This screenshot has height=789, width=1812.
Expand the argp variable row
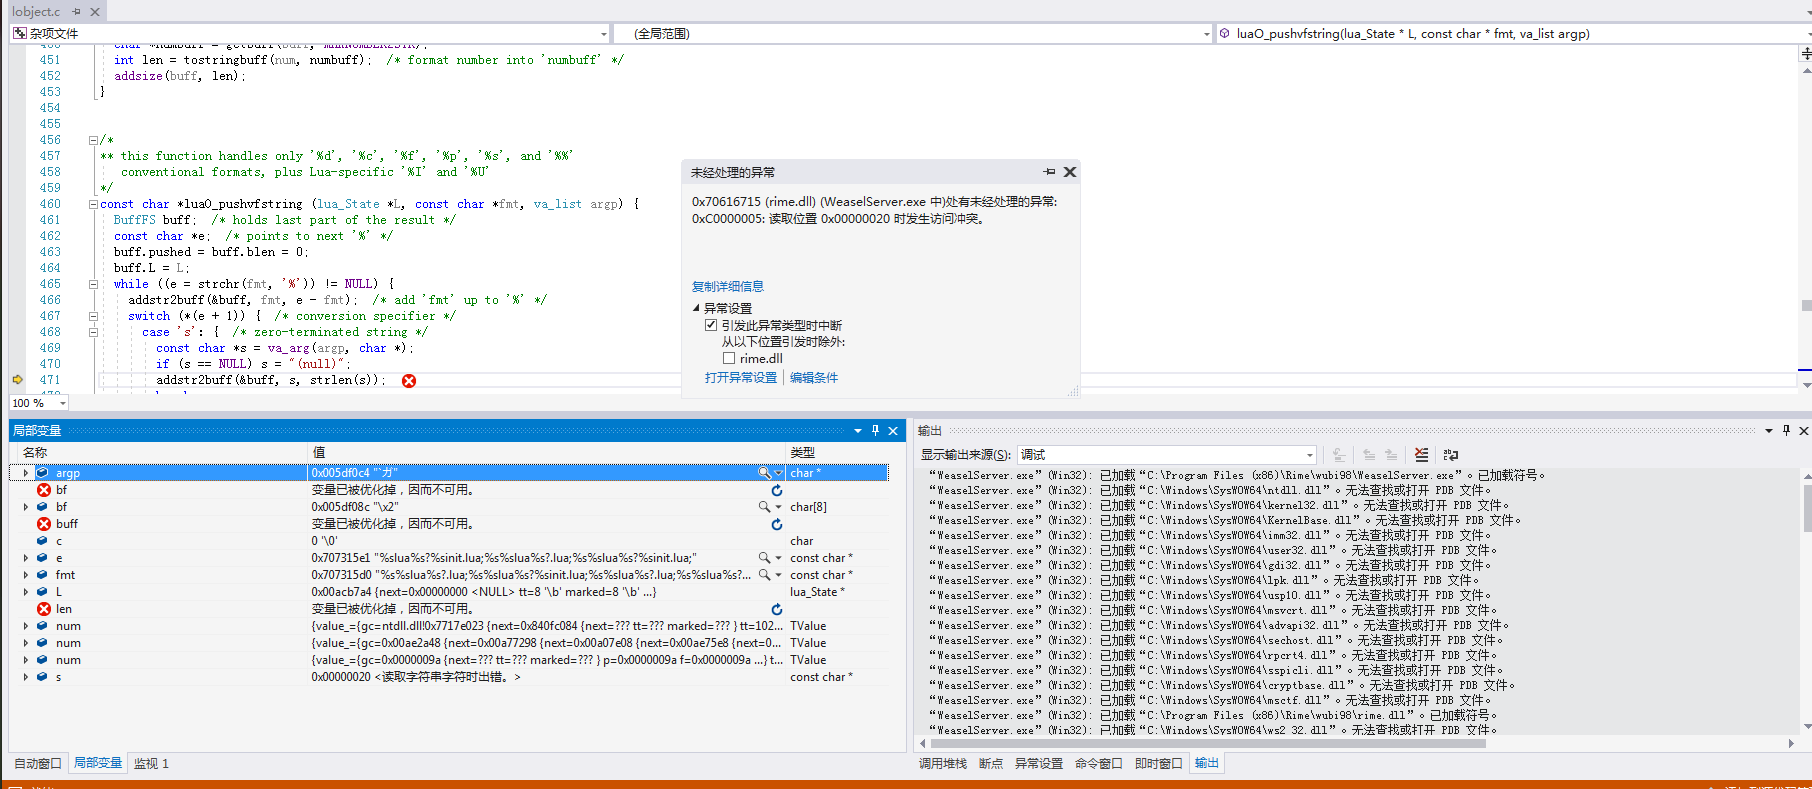[x=26, y=473]
